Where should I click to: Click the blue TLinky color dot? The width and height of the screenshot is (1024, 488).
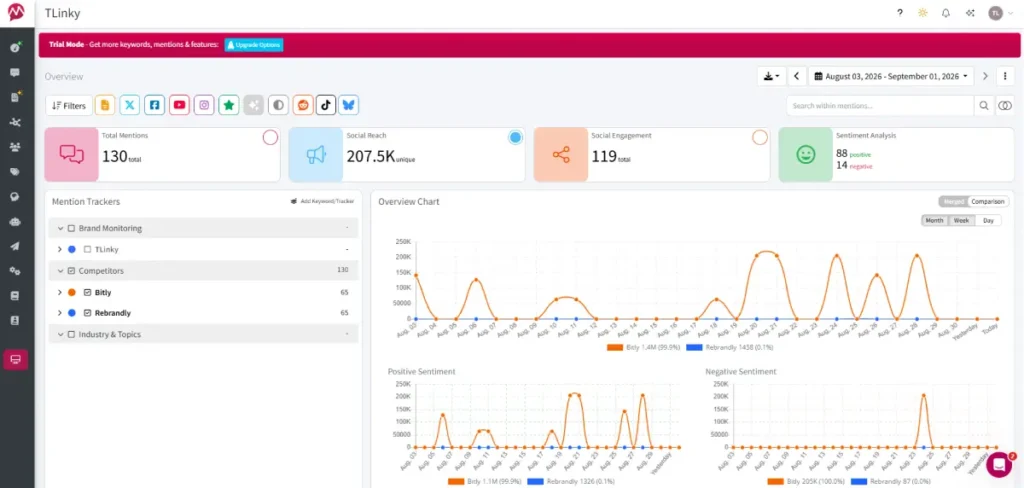[72, 250]
